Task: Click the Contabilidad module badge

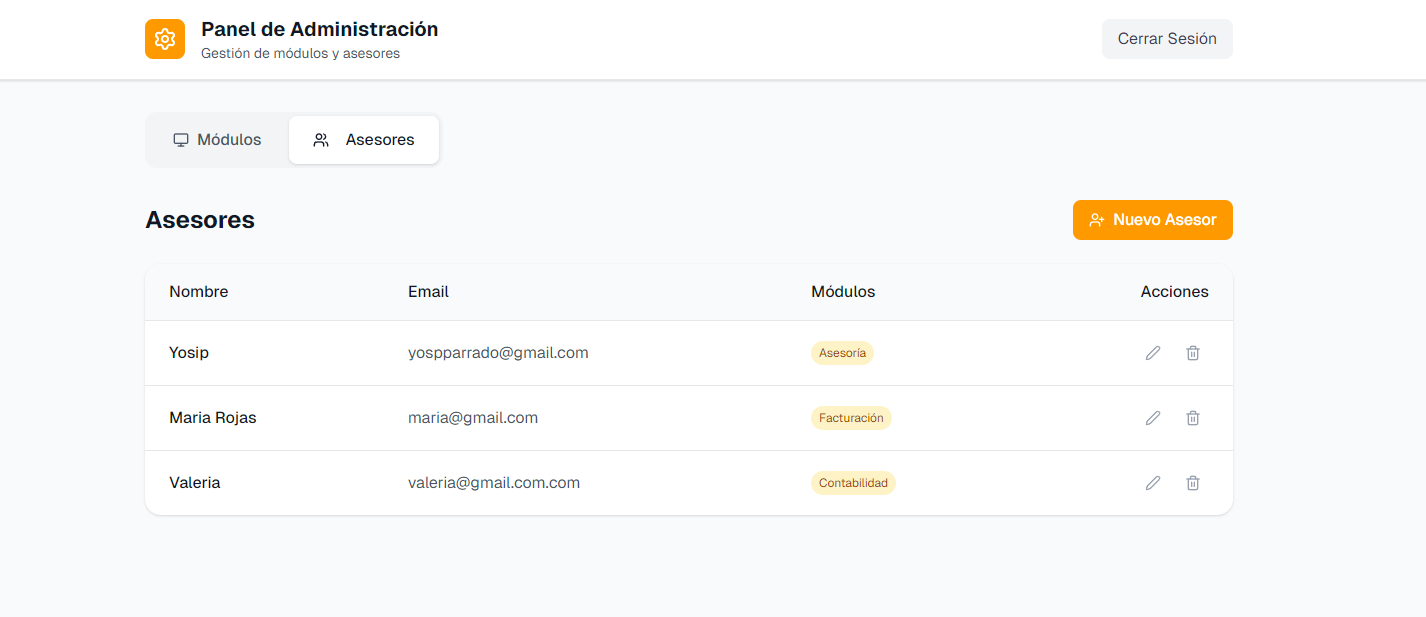Action: coord(853,483)
